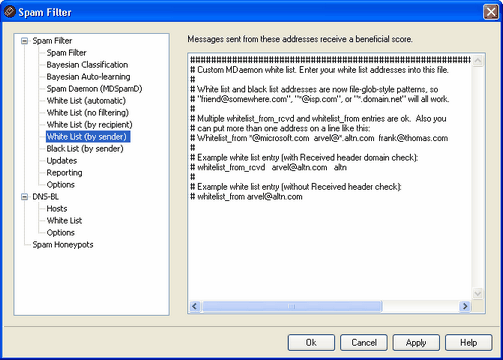Open Hosts under DNS-BL
503x360 pixels.
[x=57, y=209]
